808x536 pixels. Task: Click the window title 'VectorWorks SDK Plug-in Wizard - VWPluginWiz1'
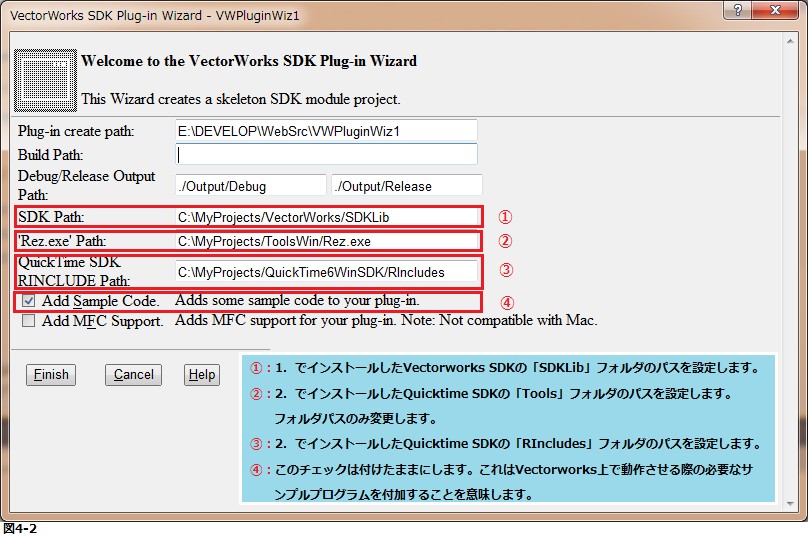pos(155,15)
